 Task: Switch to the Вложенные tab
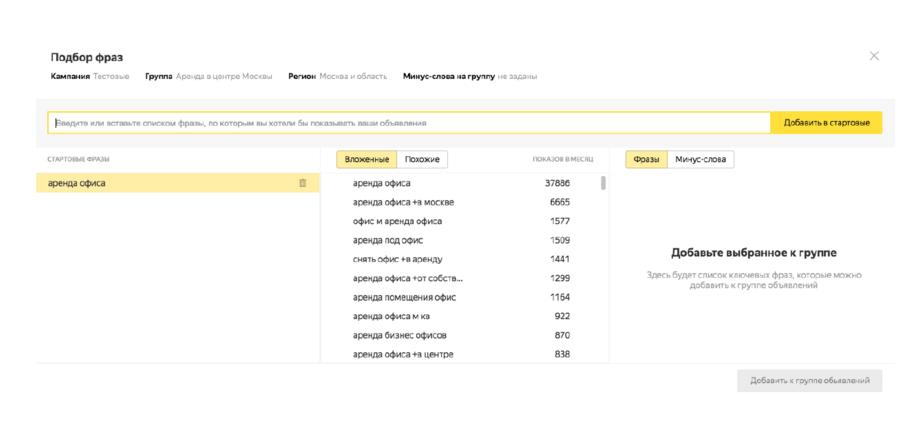[x=367, y=160]
